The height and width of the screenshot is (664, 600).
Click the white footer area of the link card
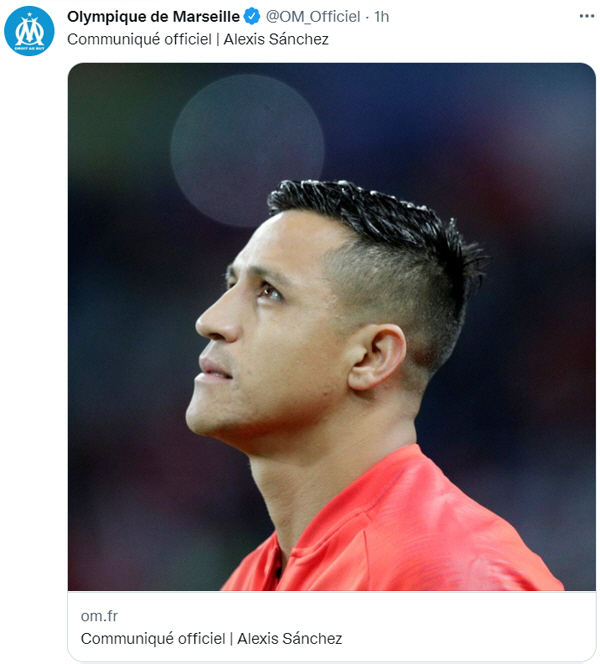[x=332, y=626]
